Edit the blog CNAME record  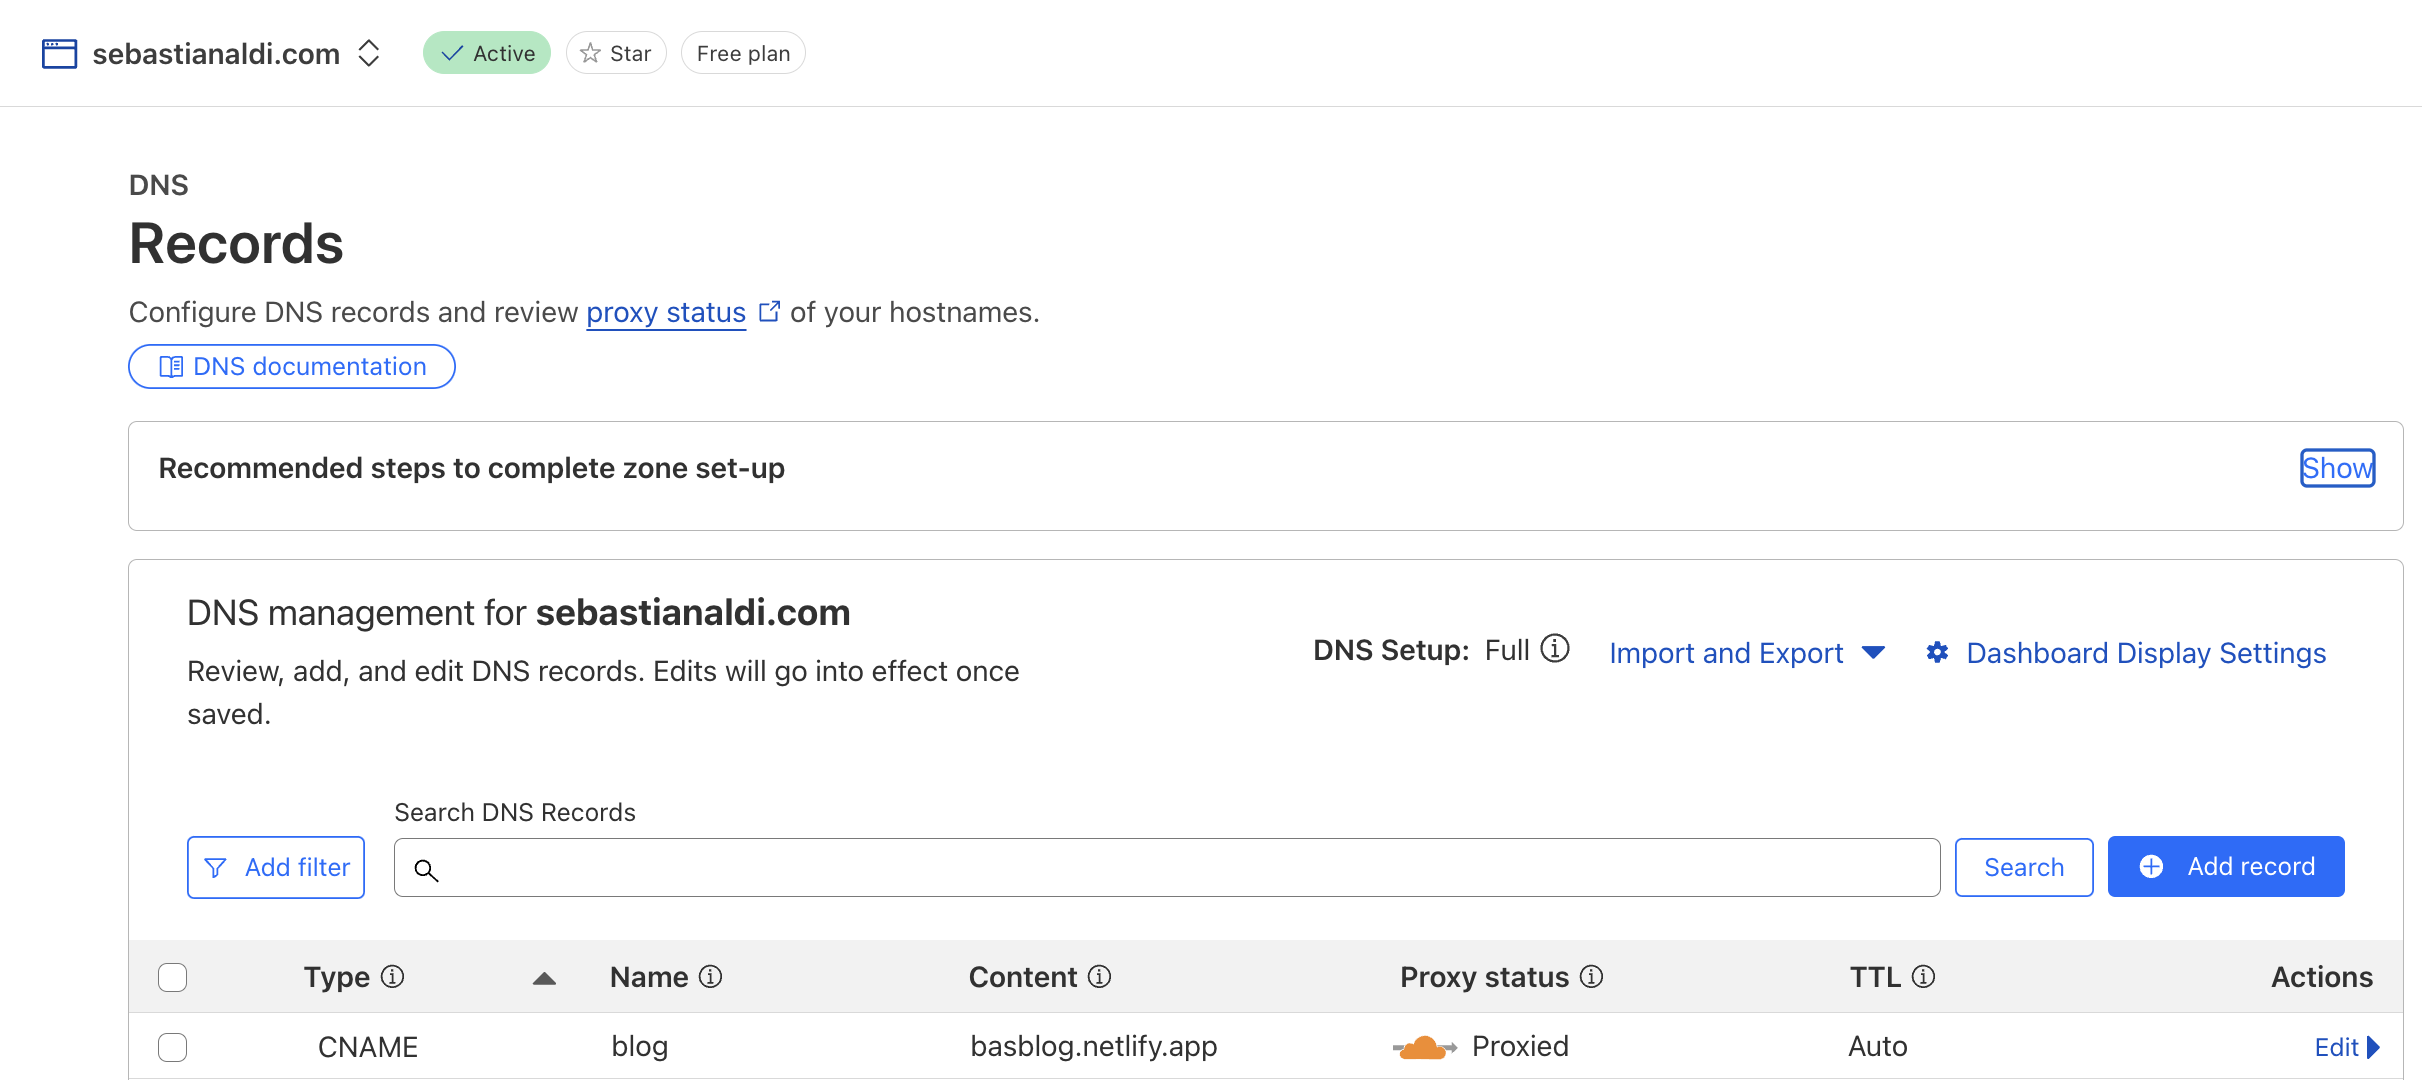pos(2338,1047)
